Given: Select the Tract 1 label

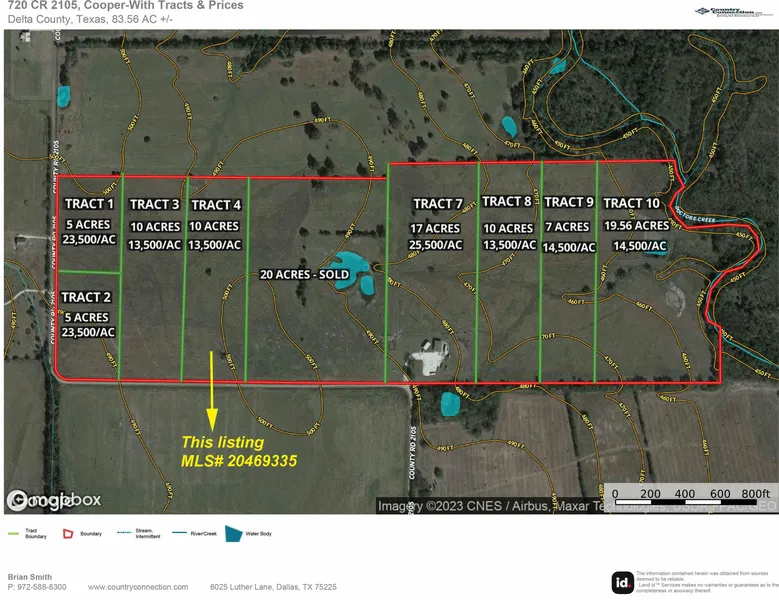Looking at the screenshot, I should [x=90, y=204].
